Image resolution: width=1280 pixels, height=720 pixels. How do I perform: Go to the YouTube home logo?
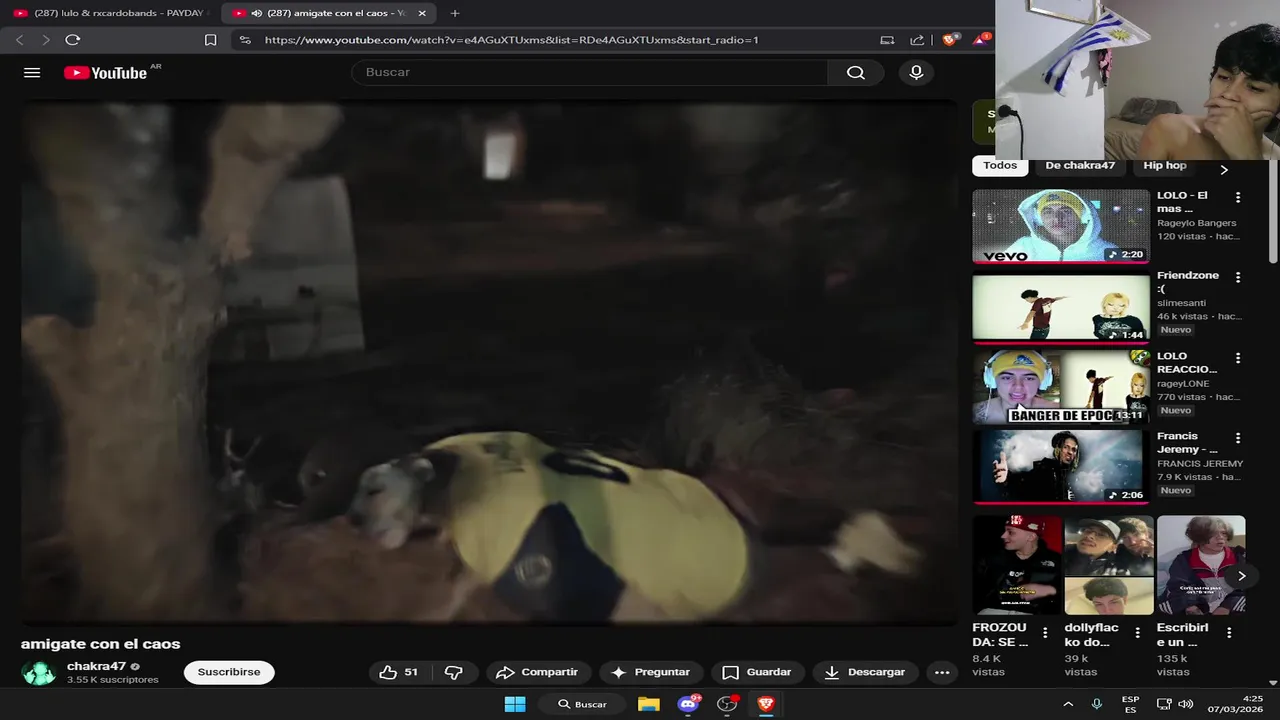pos(105,73)
